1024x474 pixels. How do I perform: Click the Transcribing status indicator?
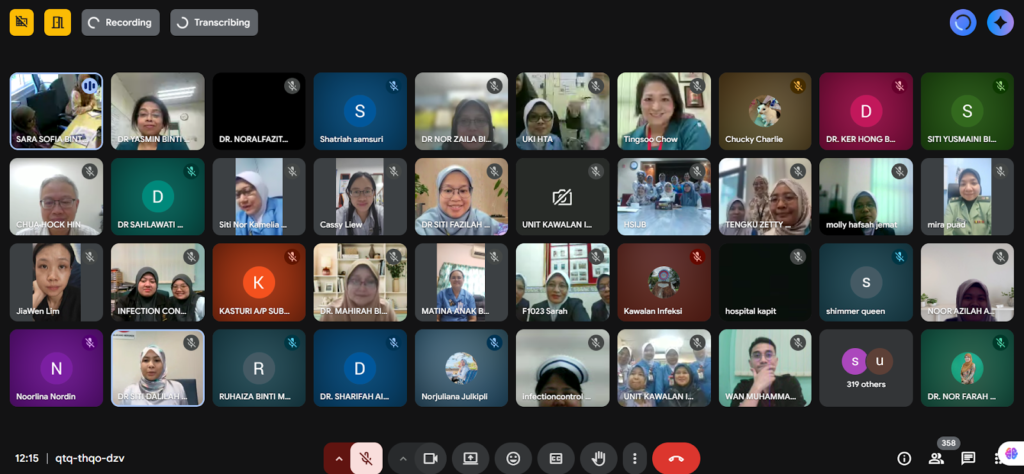click(x=214, y=22)
